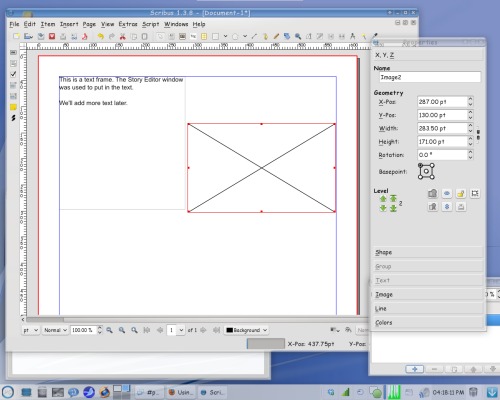Click the Name field containing Image2
The height and width of the screenshot is (400, 500).
click(x=430, y=77)
